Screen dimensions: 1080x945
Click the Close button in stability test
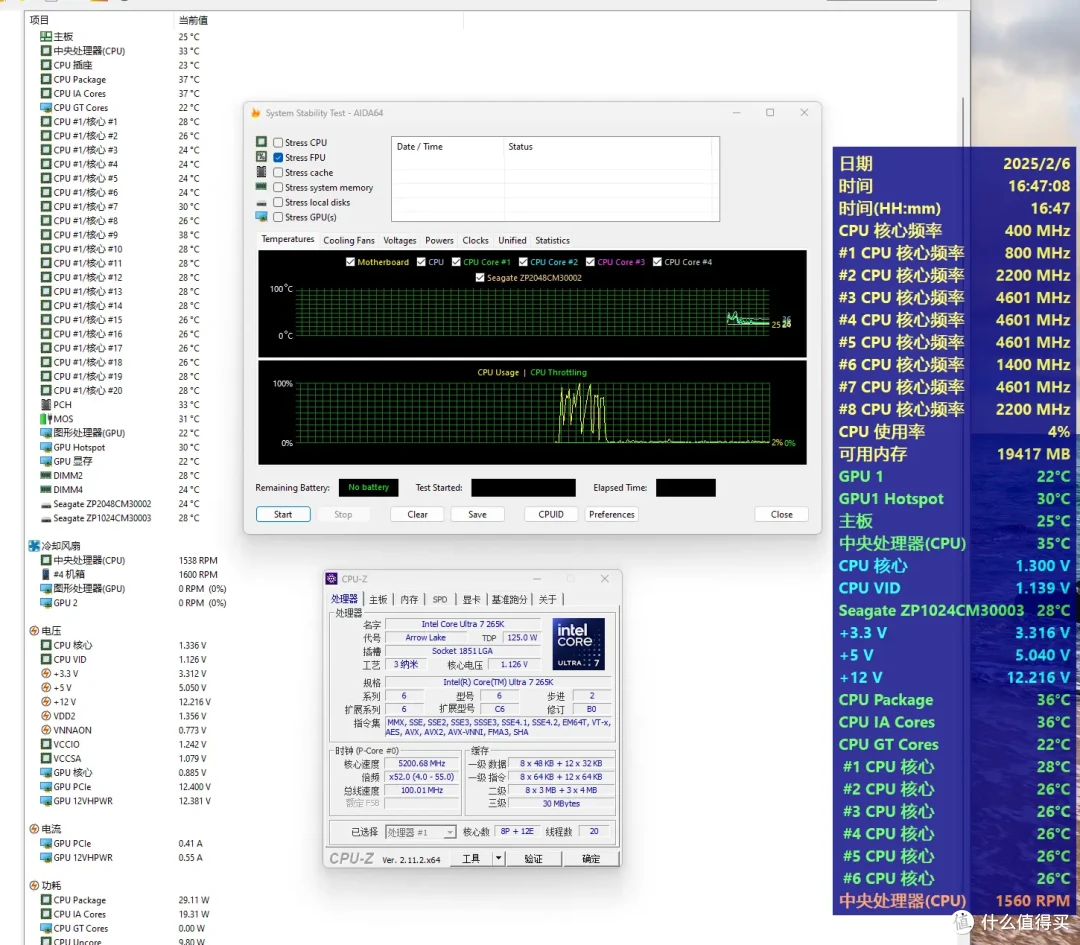click(x=782, y=515)
